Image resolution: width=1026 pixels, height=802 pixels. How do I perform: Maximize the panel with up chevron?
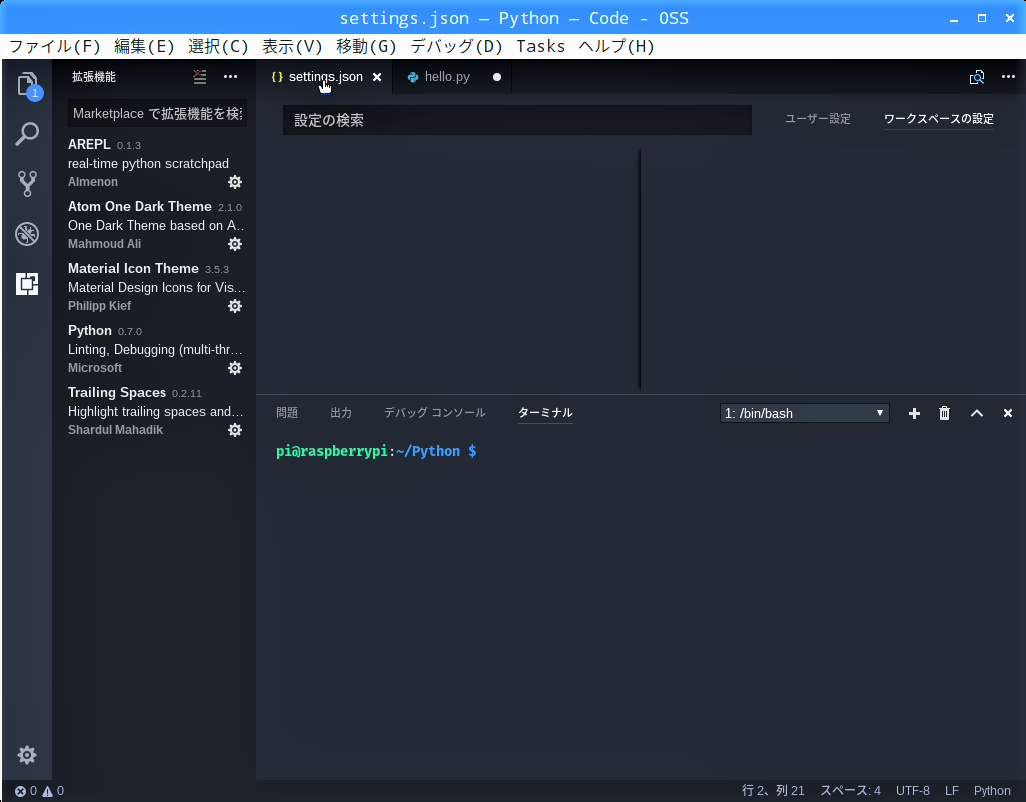pos(976,413)
